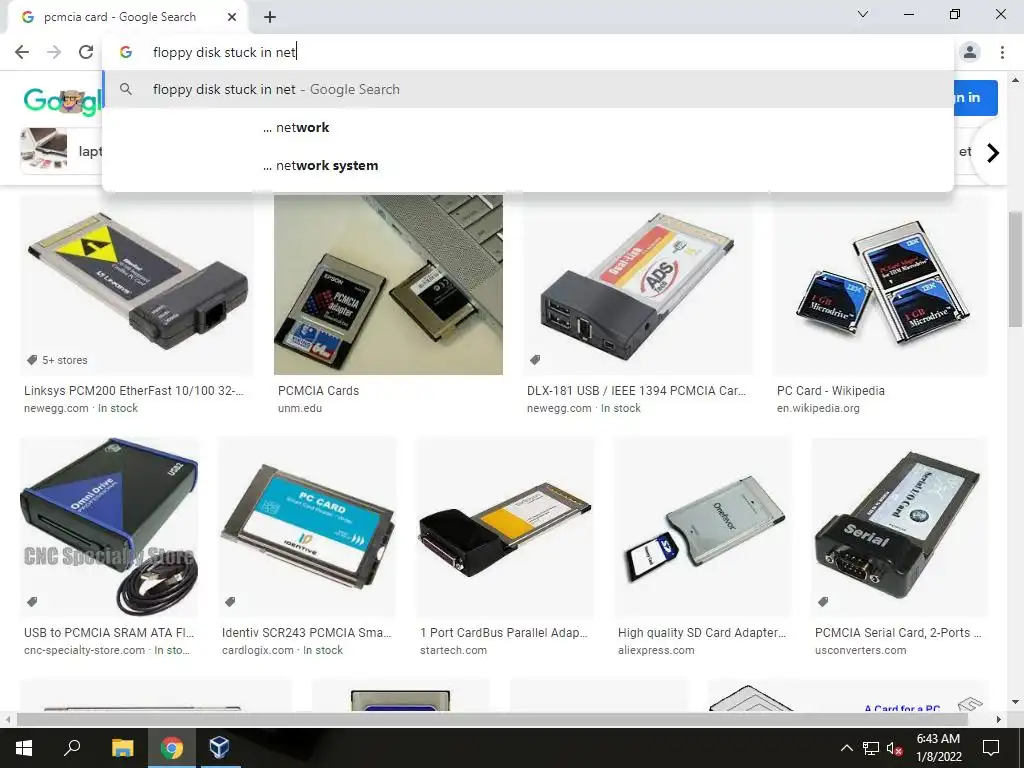The height and width of the screenshot is (768, 1024).
Task: Open the laptop related-search chip thumbnail
Action: (44, 150)
